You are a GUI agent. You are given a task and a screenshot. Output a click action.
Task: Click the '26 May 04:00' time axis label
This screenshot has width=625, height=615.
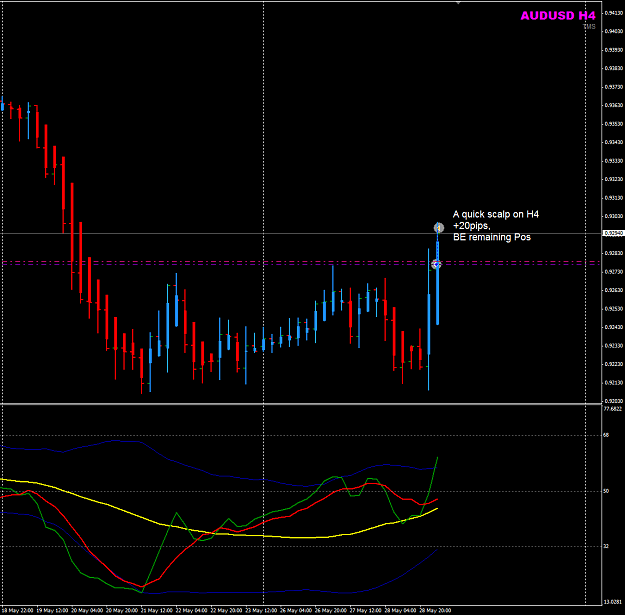tap(296, 610)
